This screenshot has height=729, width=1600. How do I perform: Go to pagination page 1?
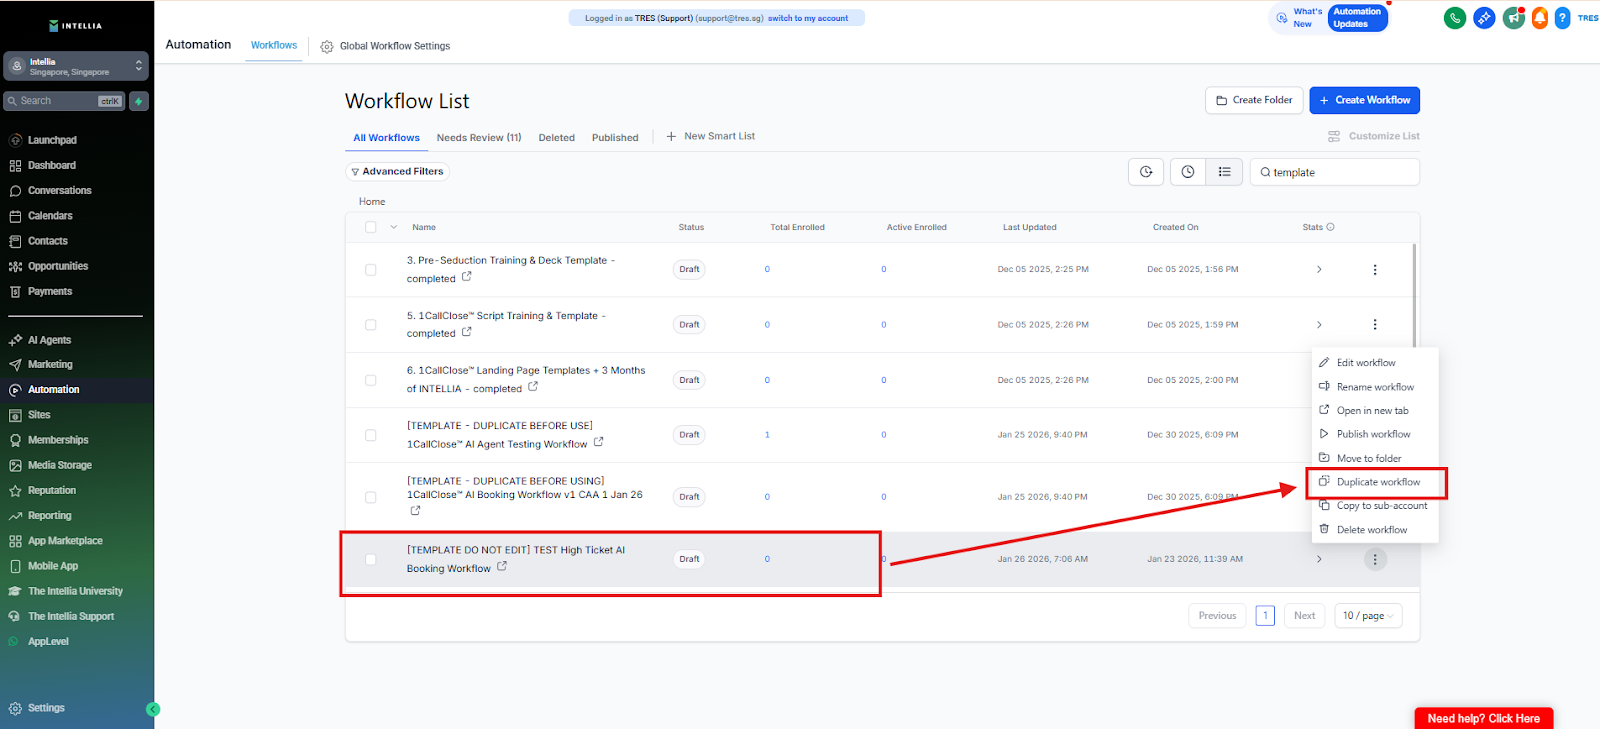(1265, 616)
